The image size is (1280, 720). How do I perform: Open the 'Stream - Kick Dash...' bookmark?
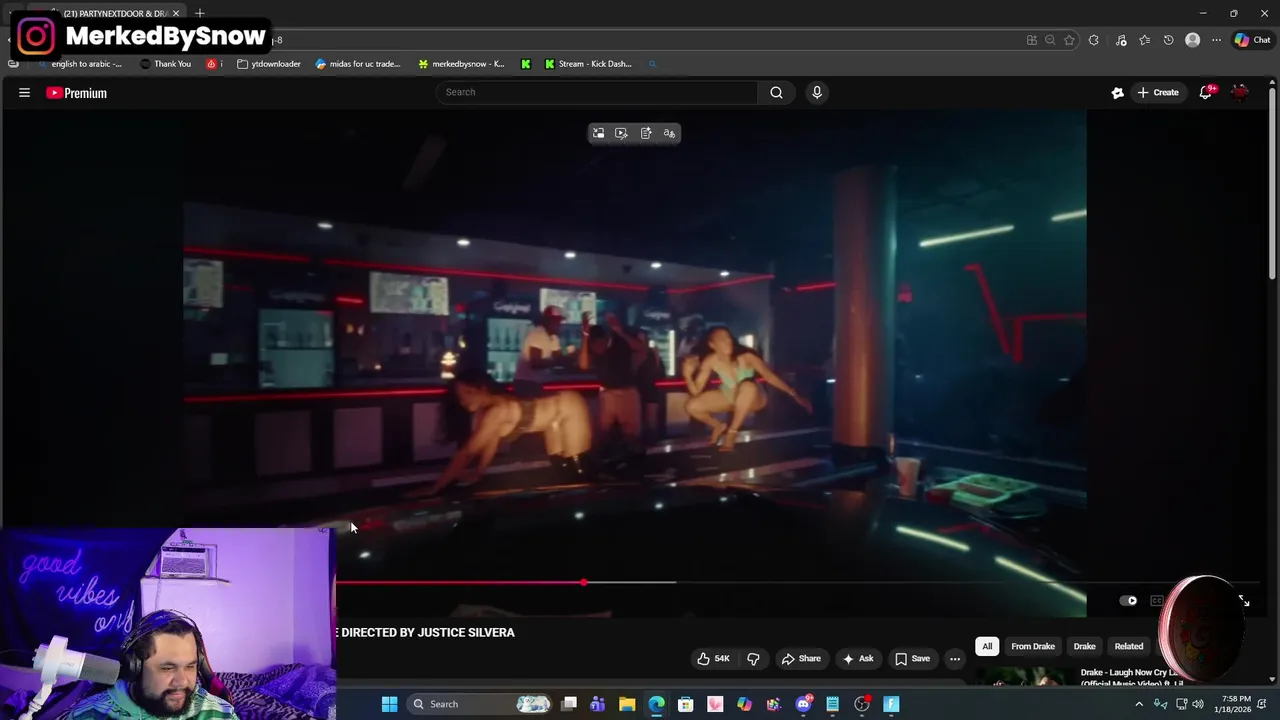(x=588, y=64)
